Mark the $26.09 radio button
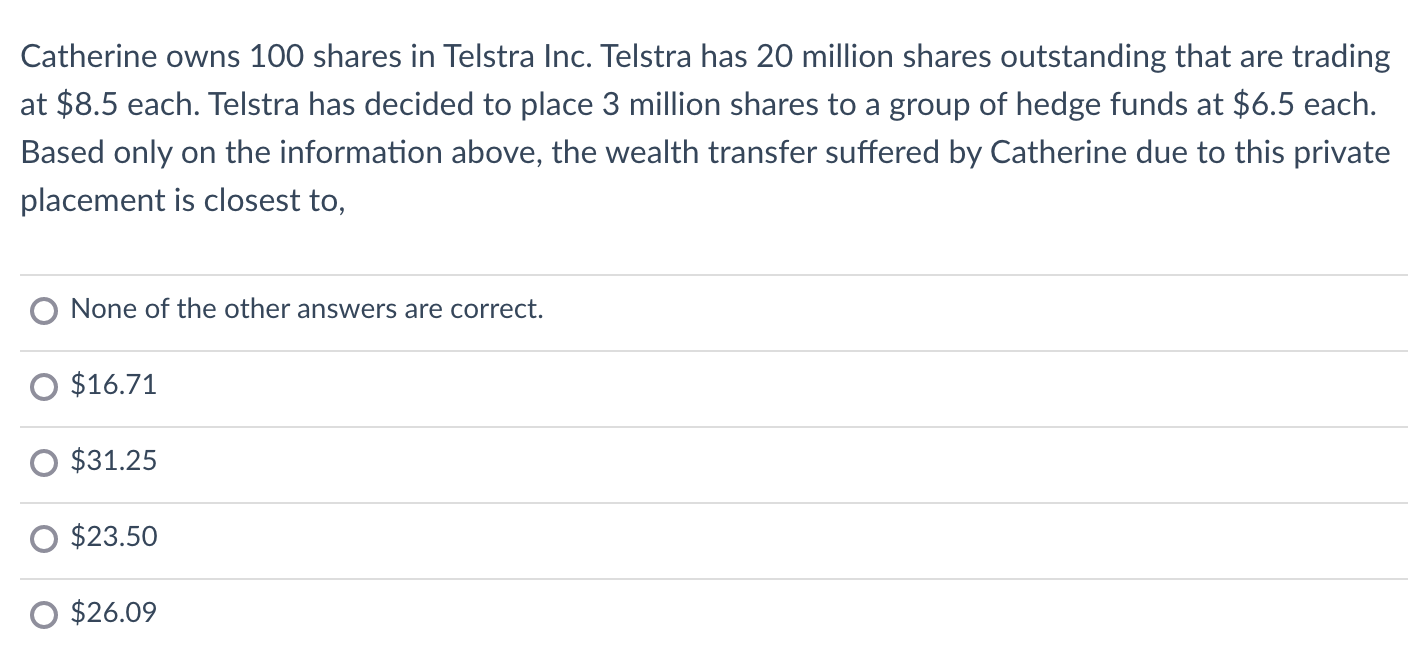The height and width of the screenshot is (658, 1424). point(44,614)
